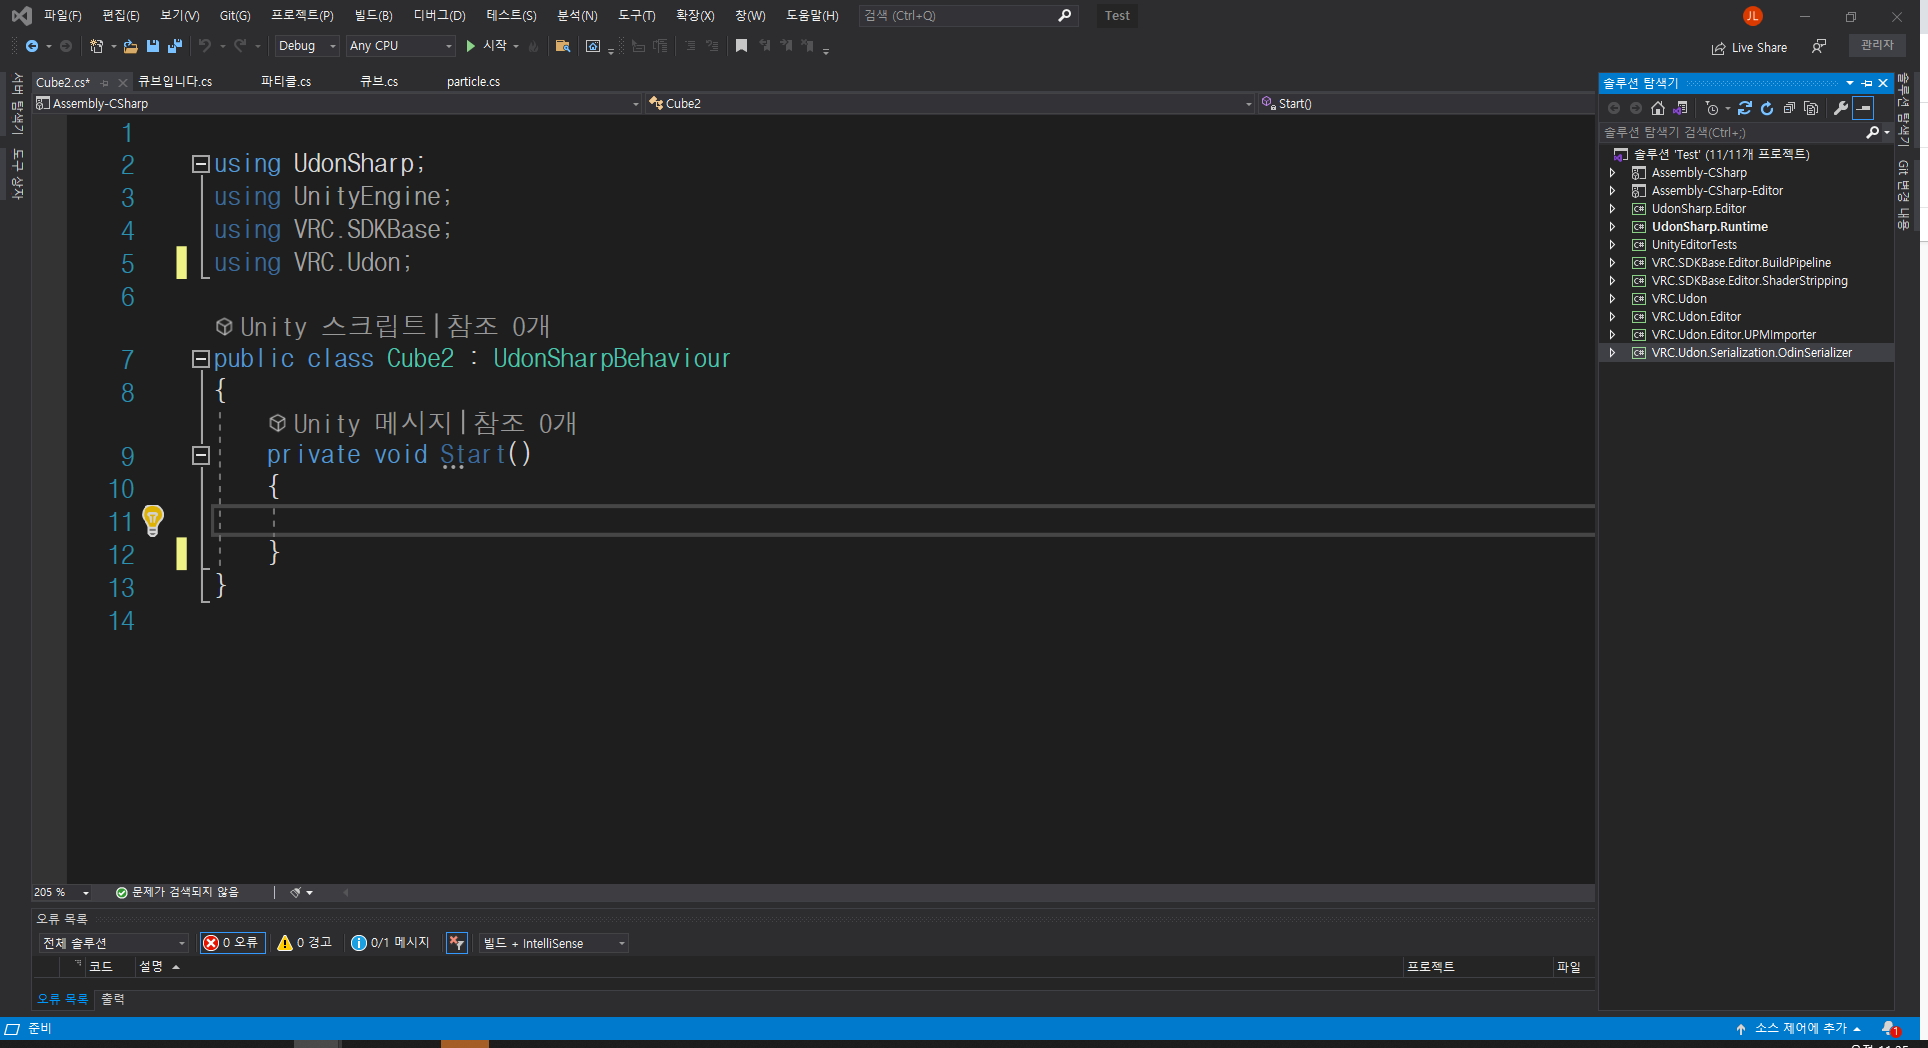Click the 관리자 button
The image size is (1928, 1048).
(x=1877, y=45)
